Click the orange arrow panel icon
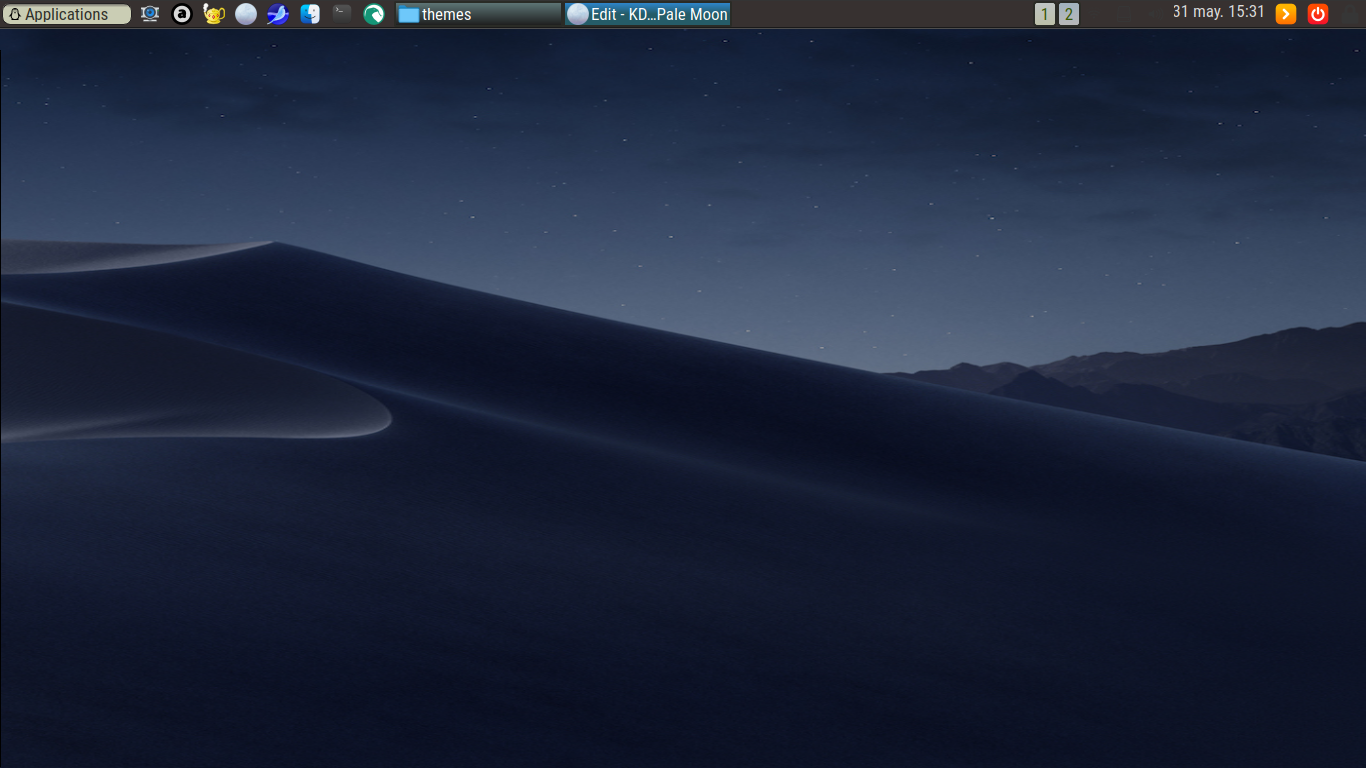Viewport: 1366px width, 768px height. click(1286, 14)
